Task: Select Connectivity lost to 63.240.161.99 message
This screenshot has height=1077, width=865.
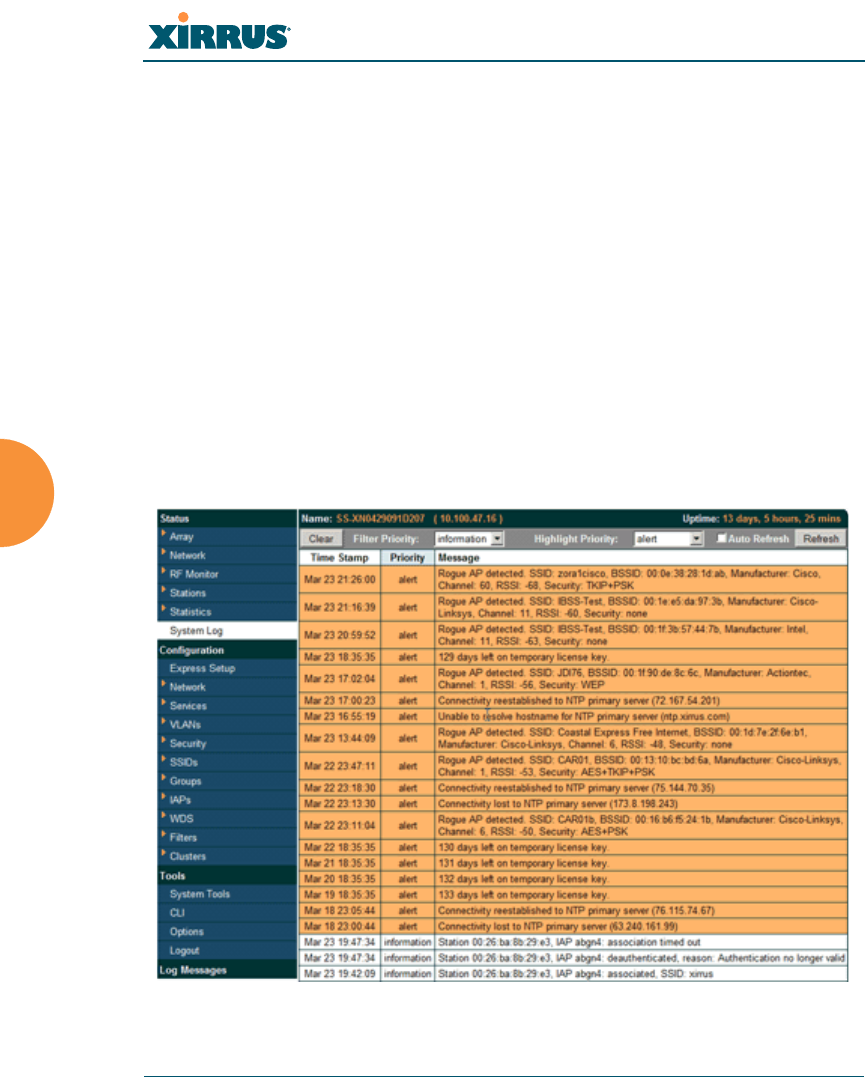Action: click(641, 927)
